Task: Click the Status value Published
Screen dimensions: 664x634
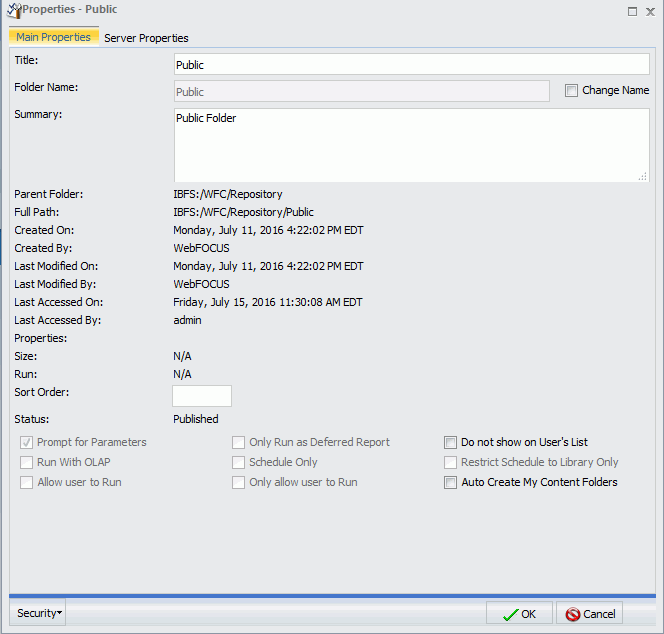Action: point(196,419)
